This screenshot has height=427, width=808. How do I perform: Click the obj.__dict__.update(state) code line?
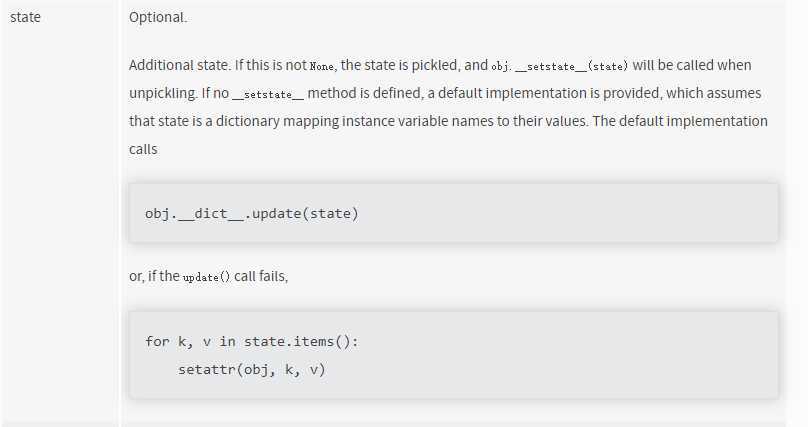point(251,213)
